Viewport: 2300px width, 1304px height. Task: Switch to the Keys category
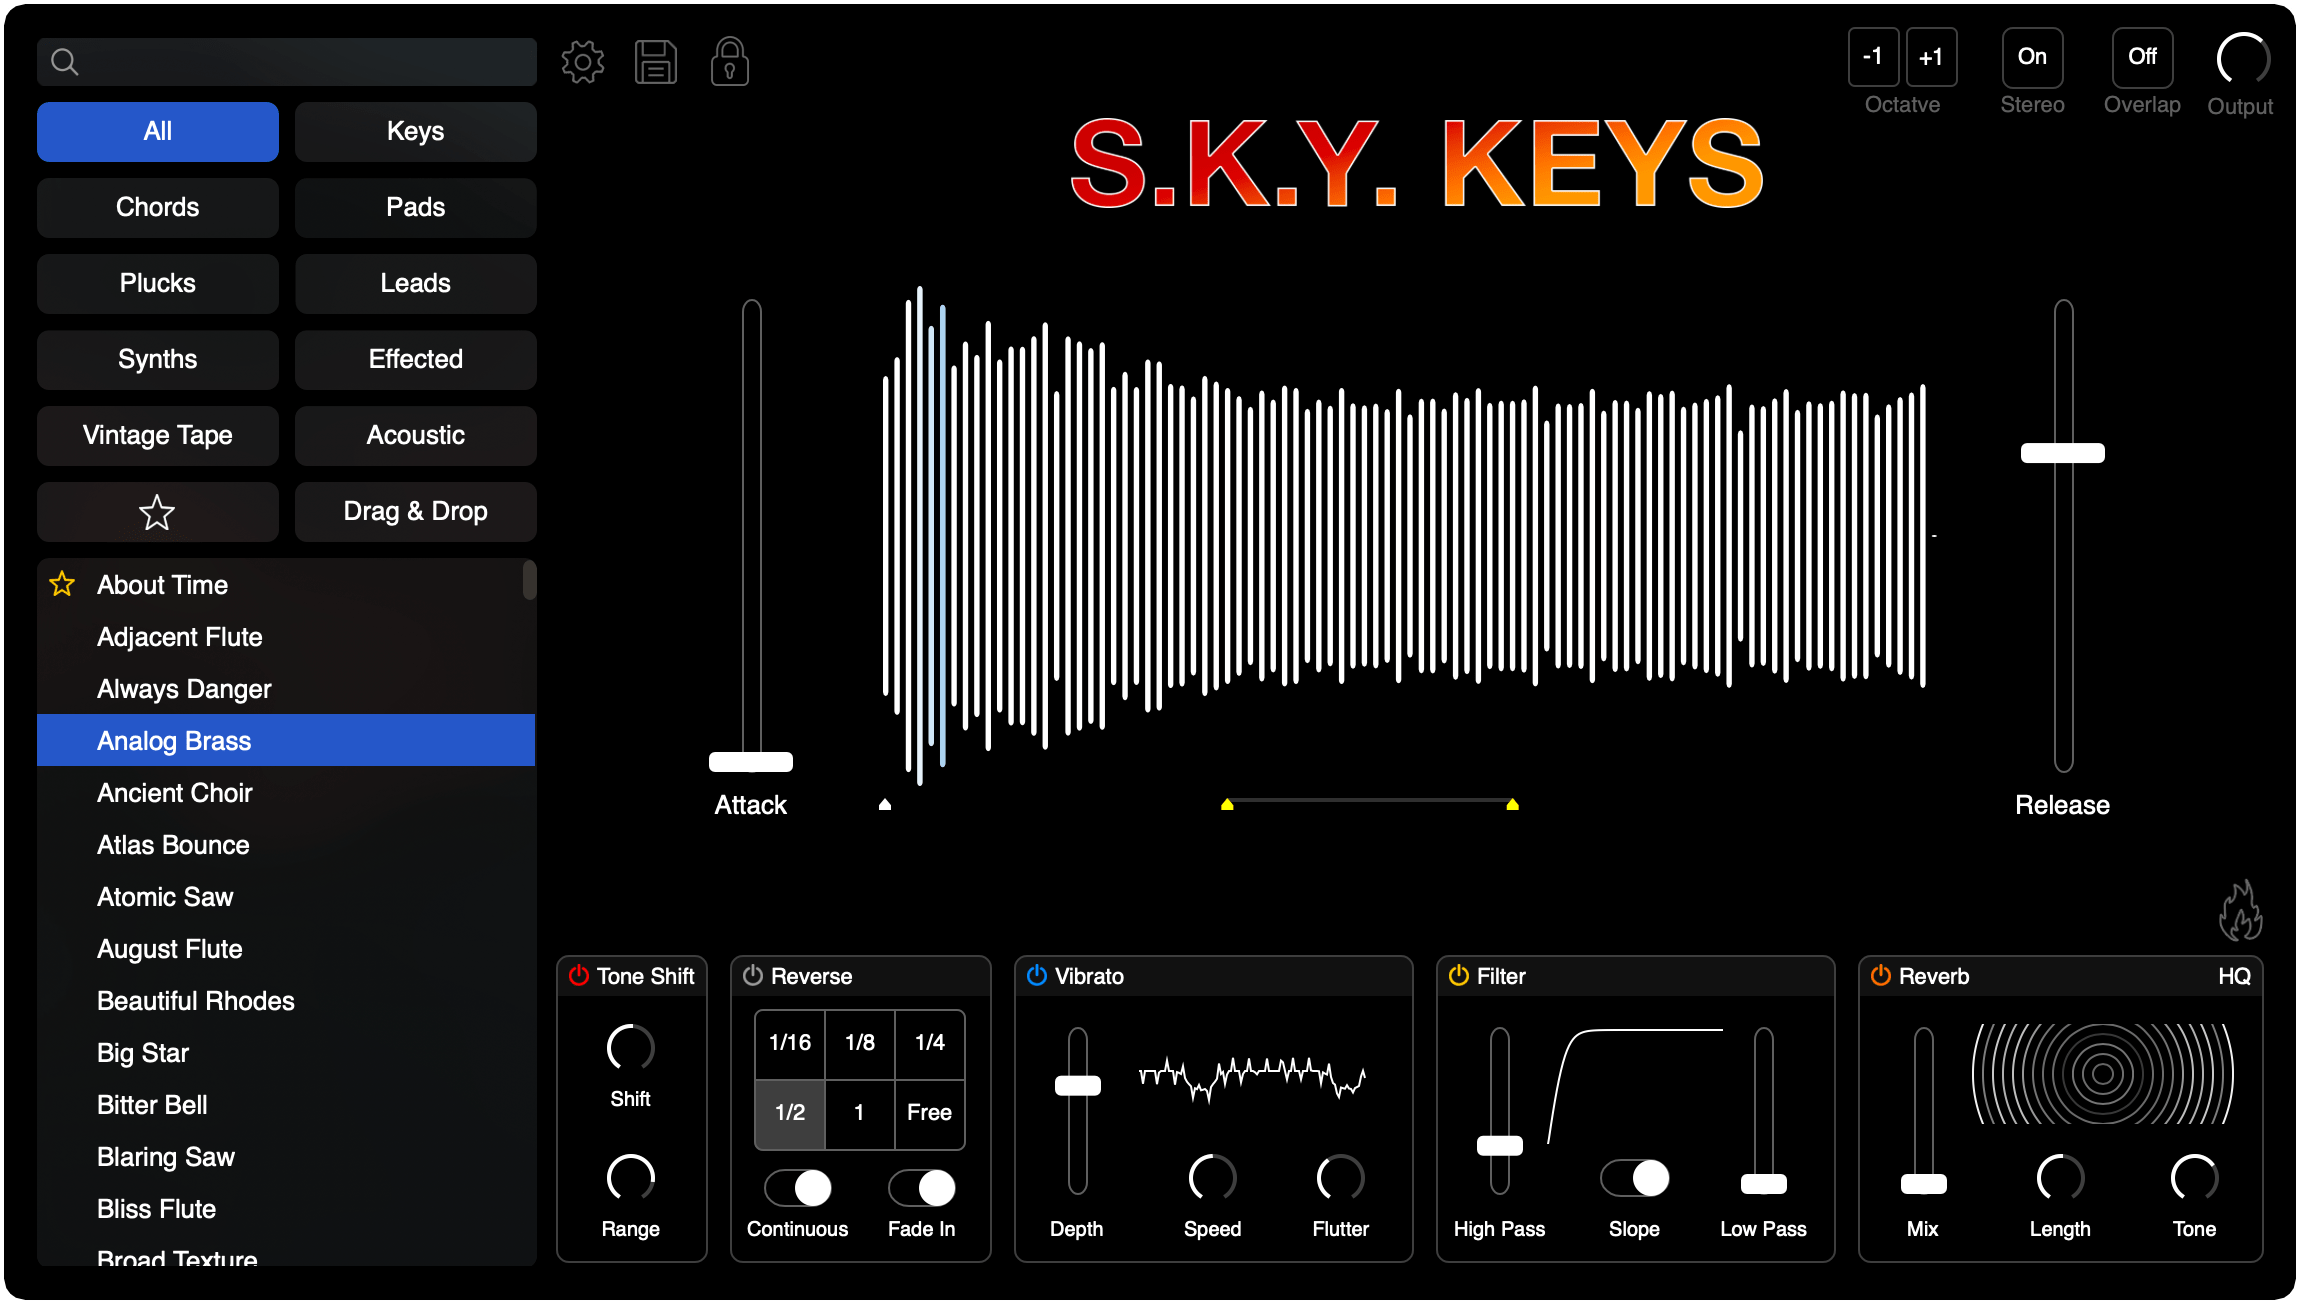click(x=415, y=131)
